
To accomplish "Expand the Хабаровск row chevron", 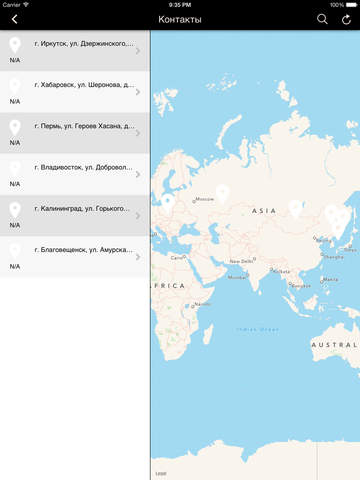I will click(138, 92).
